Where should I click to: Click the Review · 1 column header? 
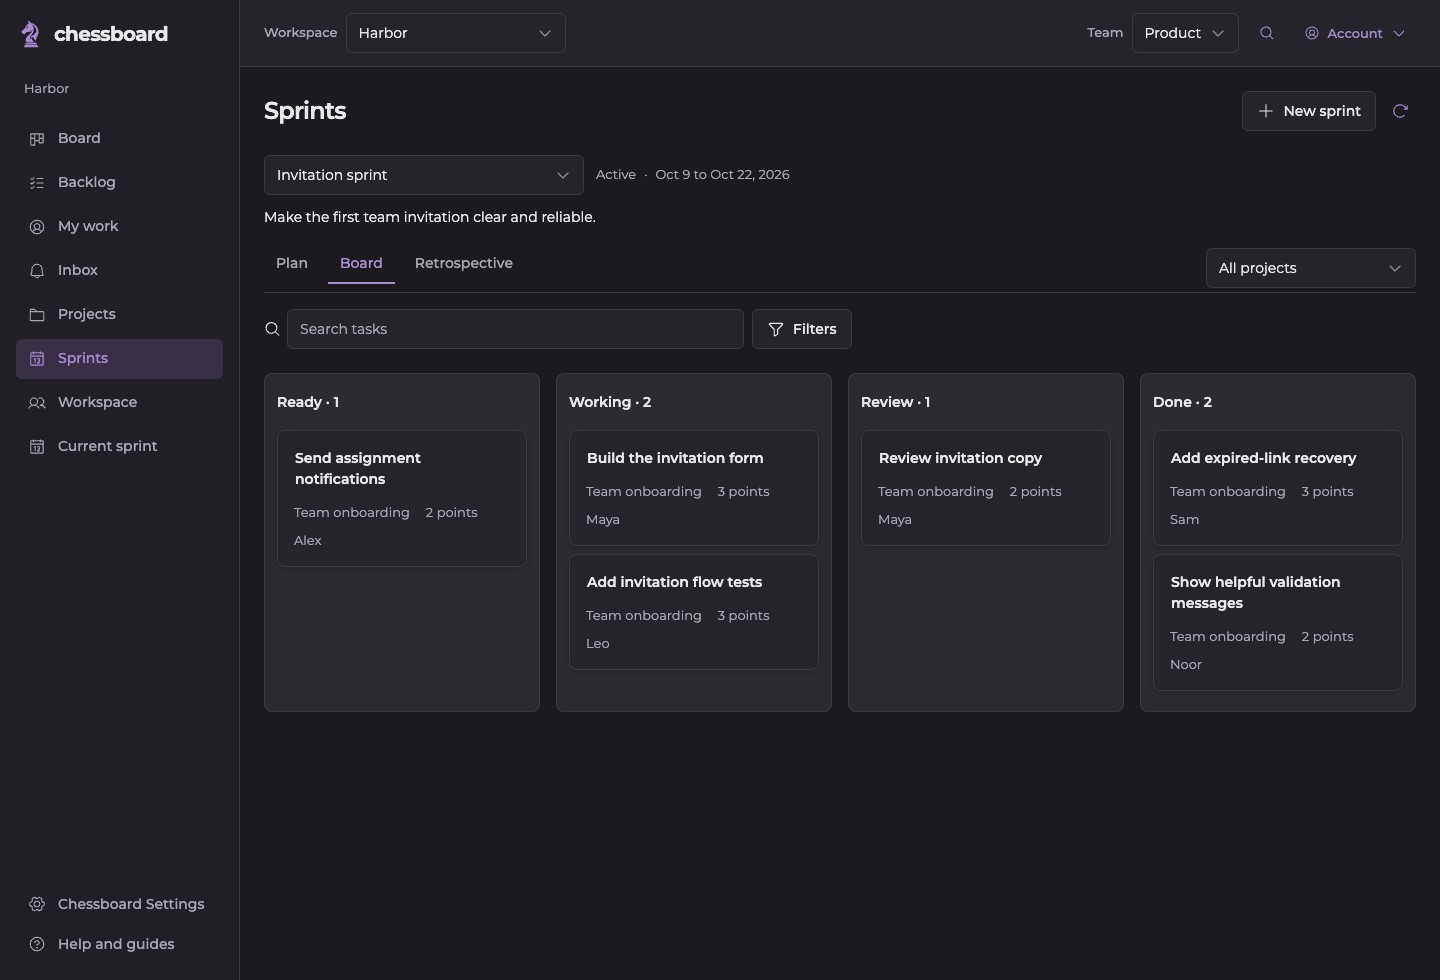[x=896, y=402]
